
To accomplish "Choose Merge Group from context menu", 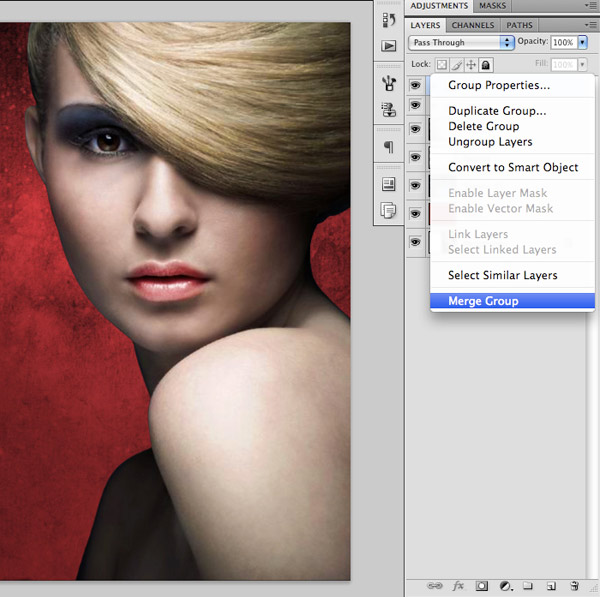I will (483, 301).
